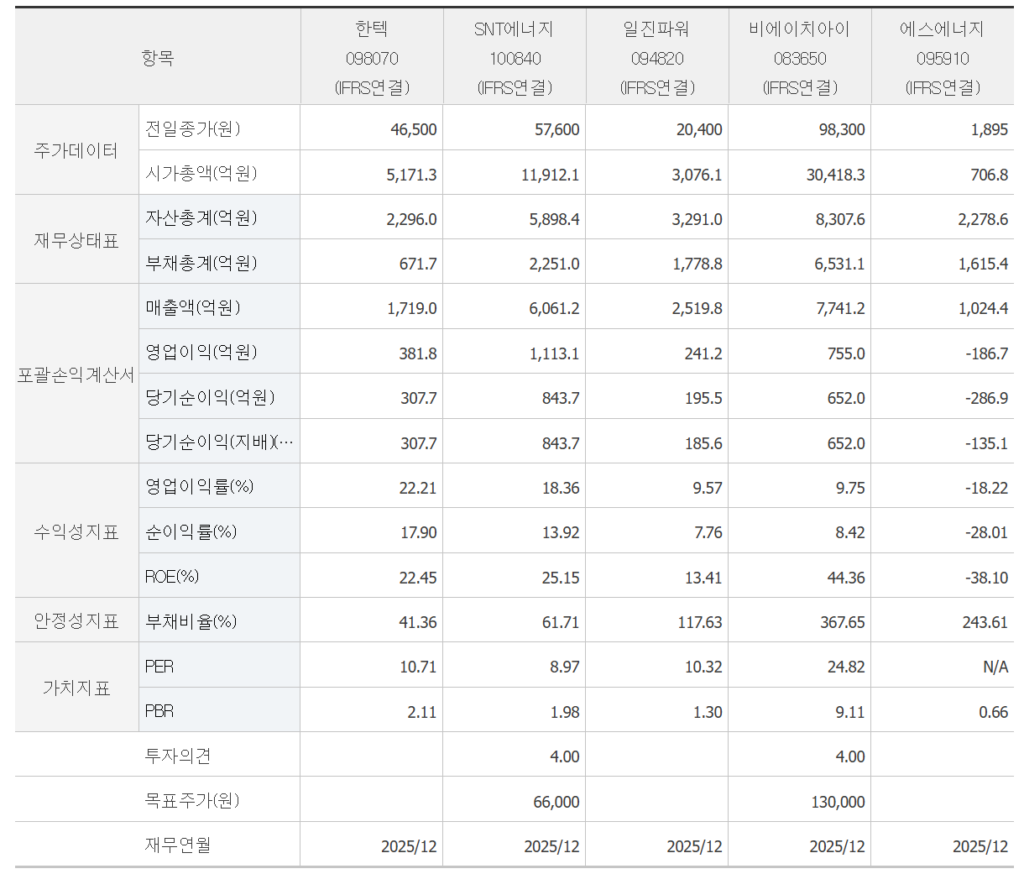
Task: Click the 투자의견 row label
Action: (178, 756)
